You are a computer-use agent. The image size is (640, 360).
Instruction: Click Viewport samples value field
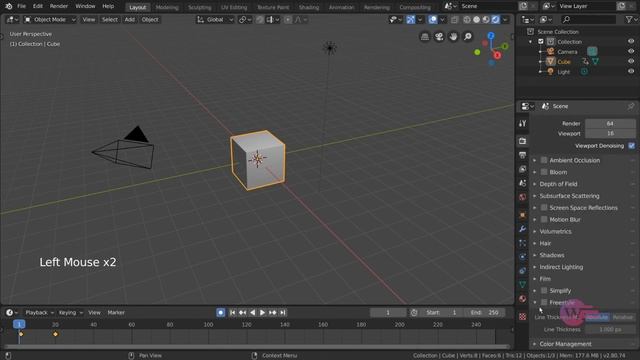pos(610,133)
